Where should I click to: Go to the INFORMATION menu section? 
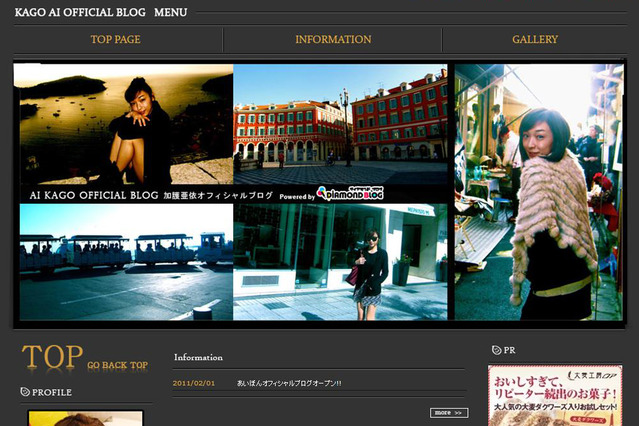tap(333, 40)
